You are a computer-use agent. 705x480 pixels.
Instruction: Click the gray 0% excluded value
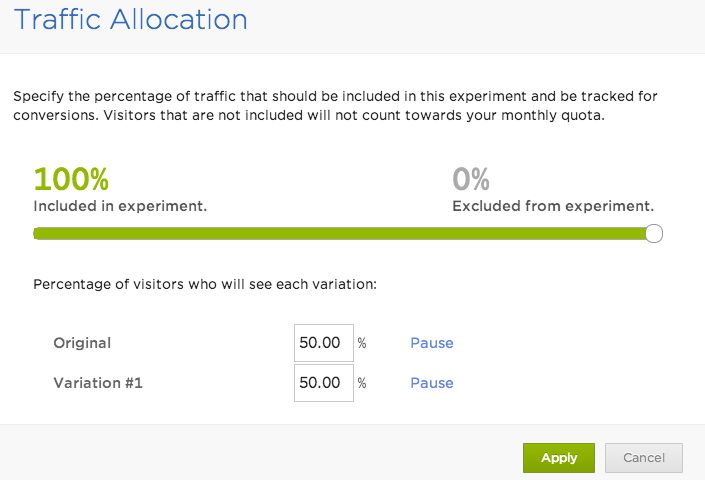click(471, 180)
